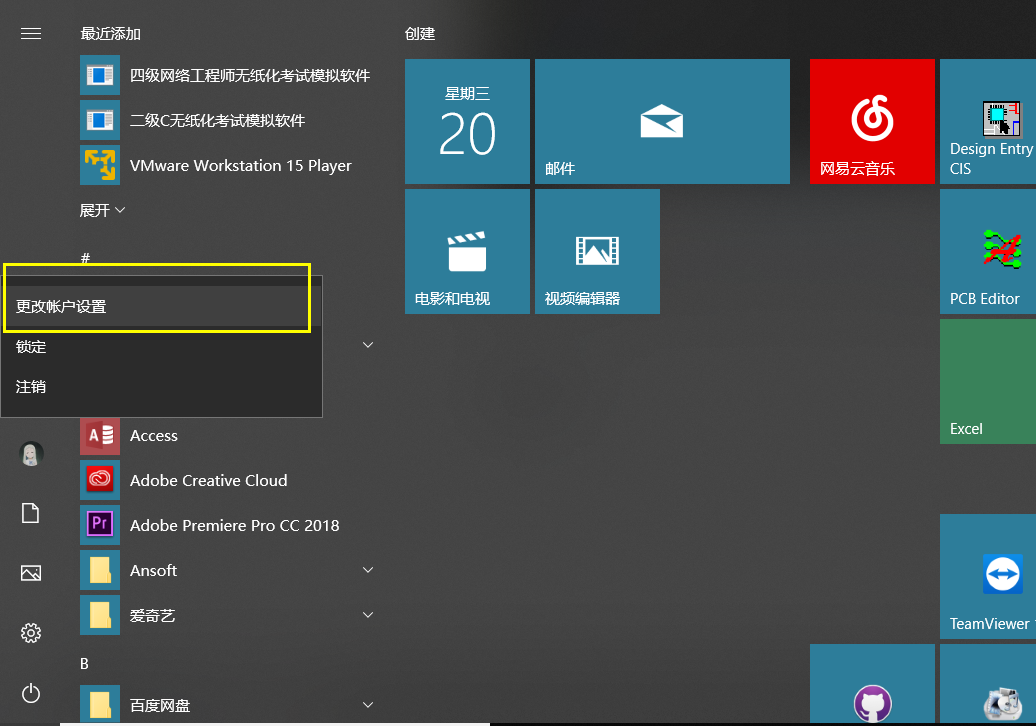
Task: Open the Adobe Creative Cloud icon
Action: click(100, 480)
